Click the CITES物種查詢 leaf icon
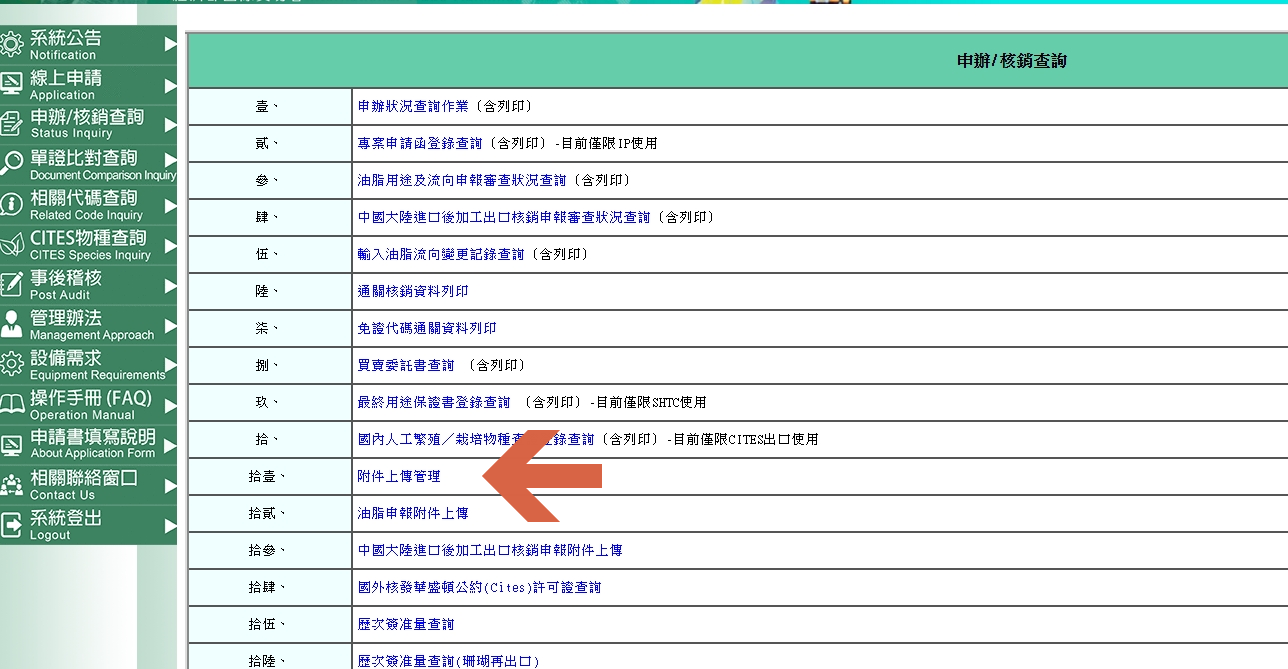This screenshot has height=669, width=1288. (x=12, y=245)
